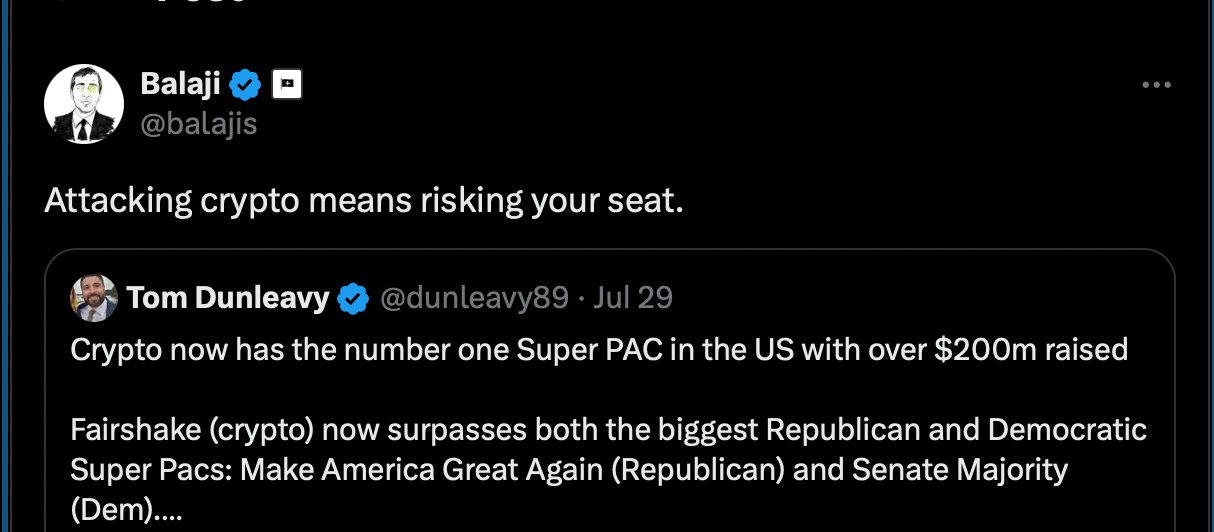Click the Tom Dunleavy name in quote
The width and height of the screenshot is (1214, 532).
(x=228, y=298)
